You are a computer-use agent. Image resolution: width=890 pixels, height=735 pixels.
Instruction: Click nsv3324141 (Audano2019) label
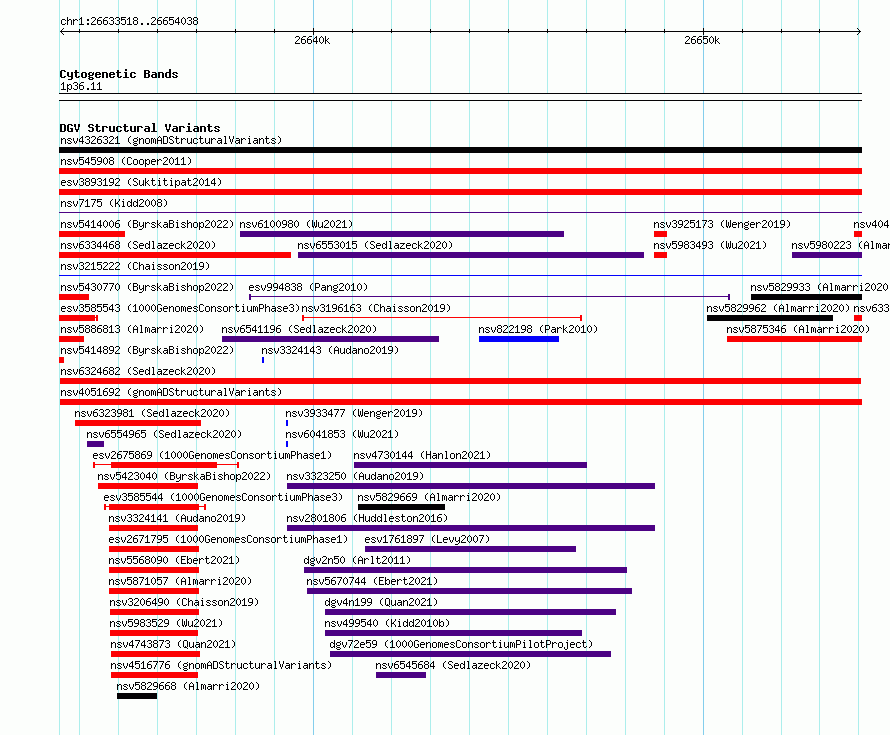pos(177,518)
